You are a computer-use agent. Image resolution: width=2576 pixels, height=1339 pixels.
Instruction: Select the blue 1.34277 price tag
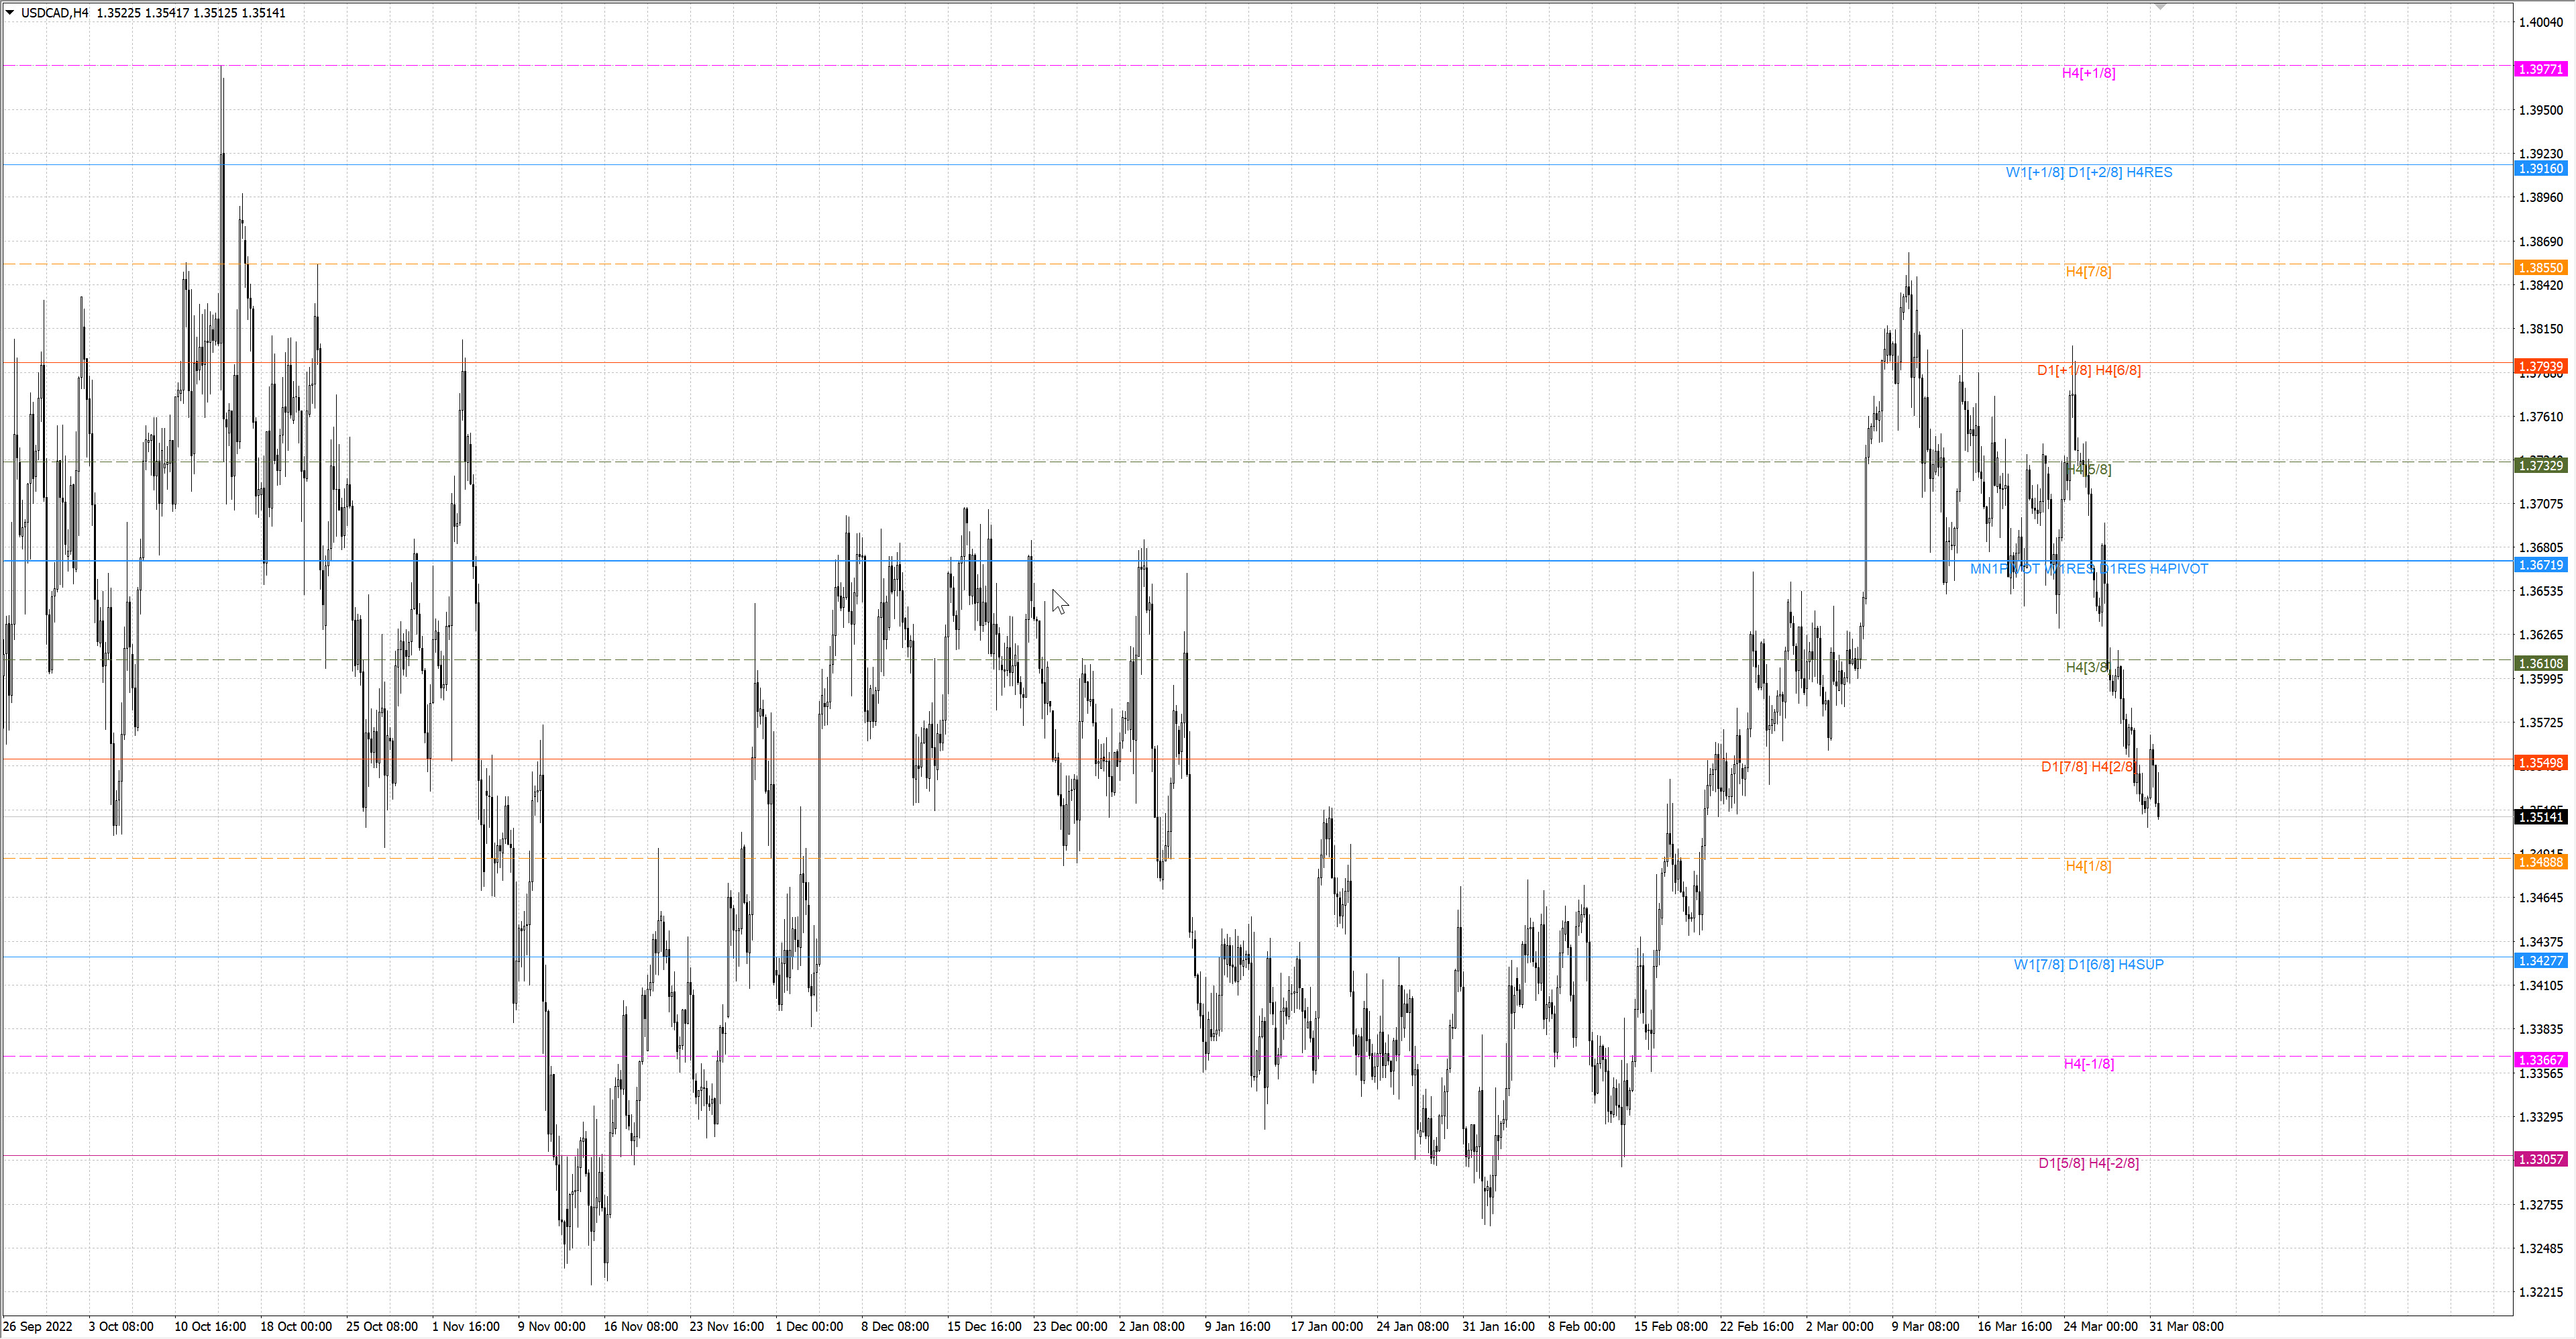point(2540,961)
